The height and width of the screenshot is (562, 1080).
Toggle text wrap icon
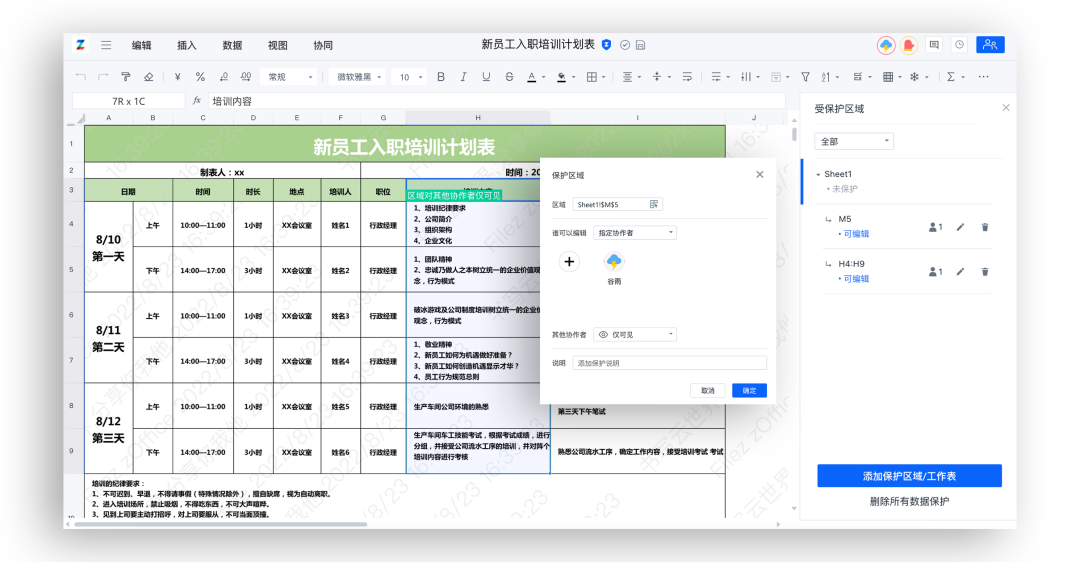[687, 77]
